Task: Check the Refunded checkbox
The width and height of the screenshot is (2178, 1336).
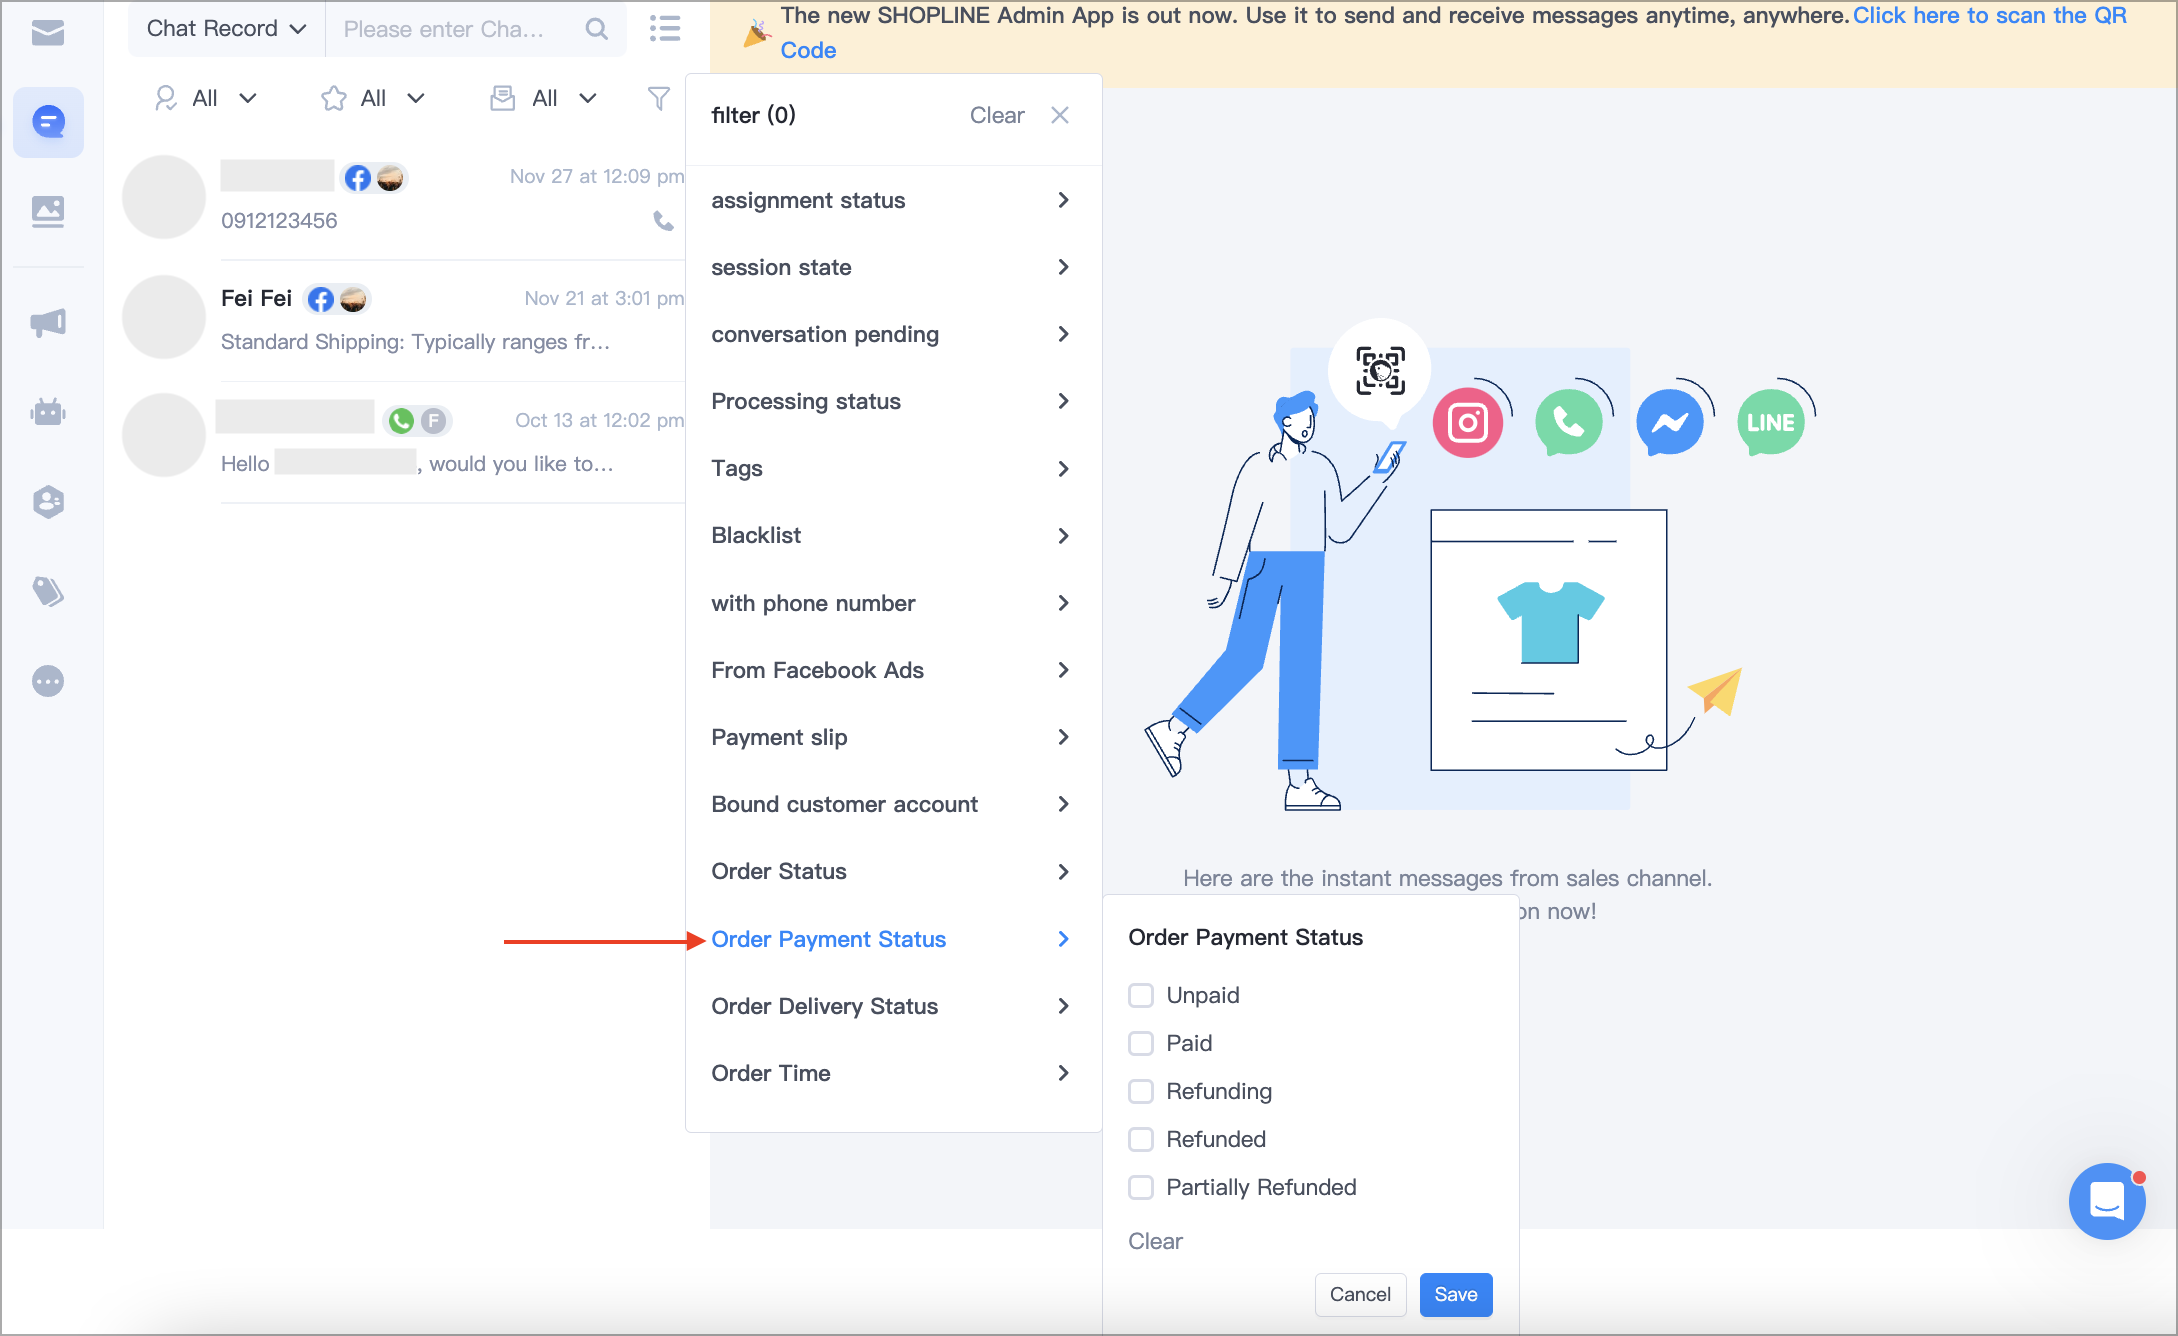Action: click(1141, 1139)
